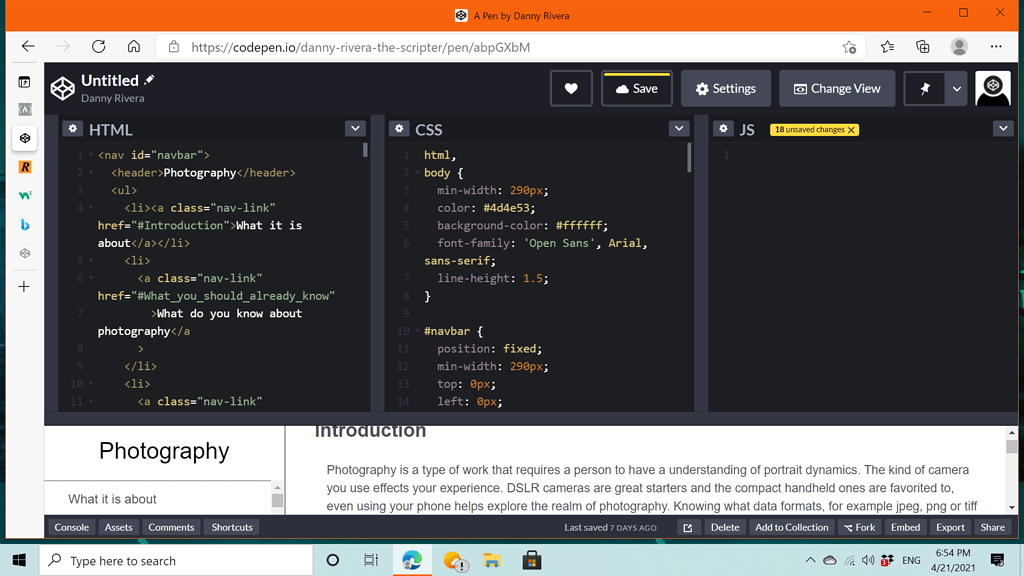
Task: Select the heart icon to love this Pen
Action: (x=571, y=88)
